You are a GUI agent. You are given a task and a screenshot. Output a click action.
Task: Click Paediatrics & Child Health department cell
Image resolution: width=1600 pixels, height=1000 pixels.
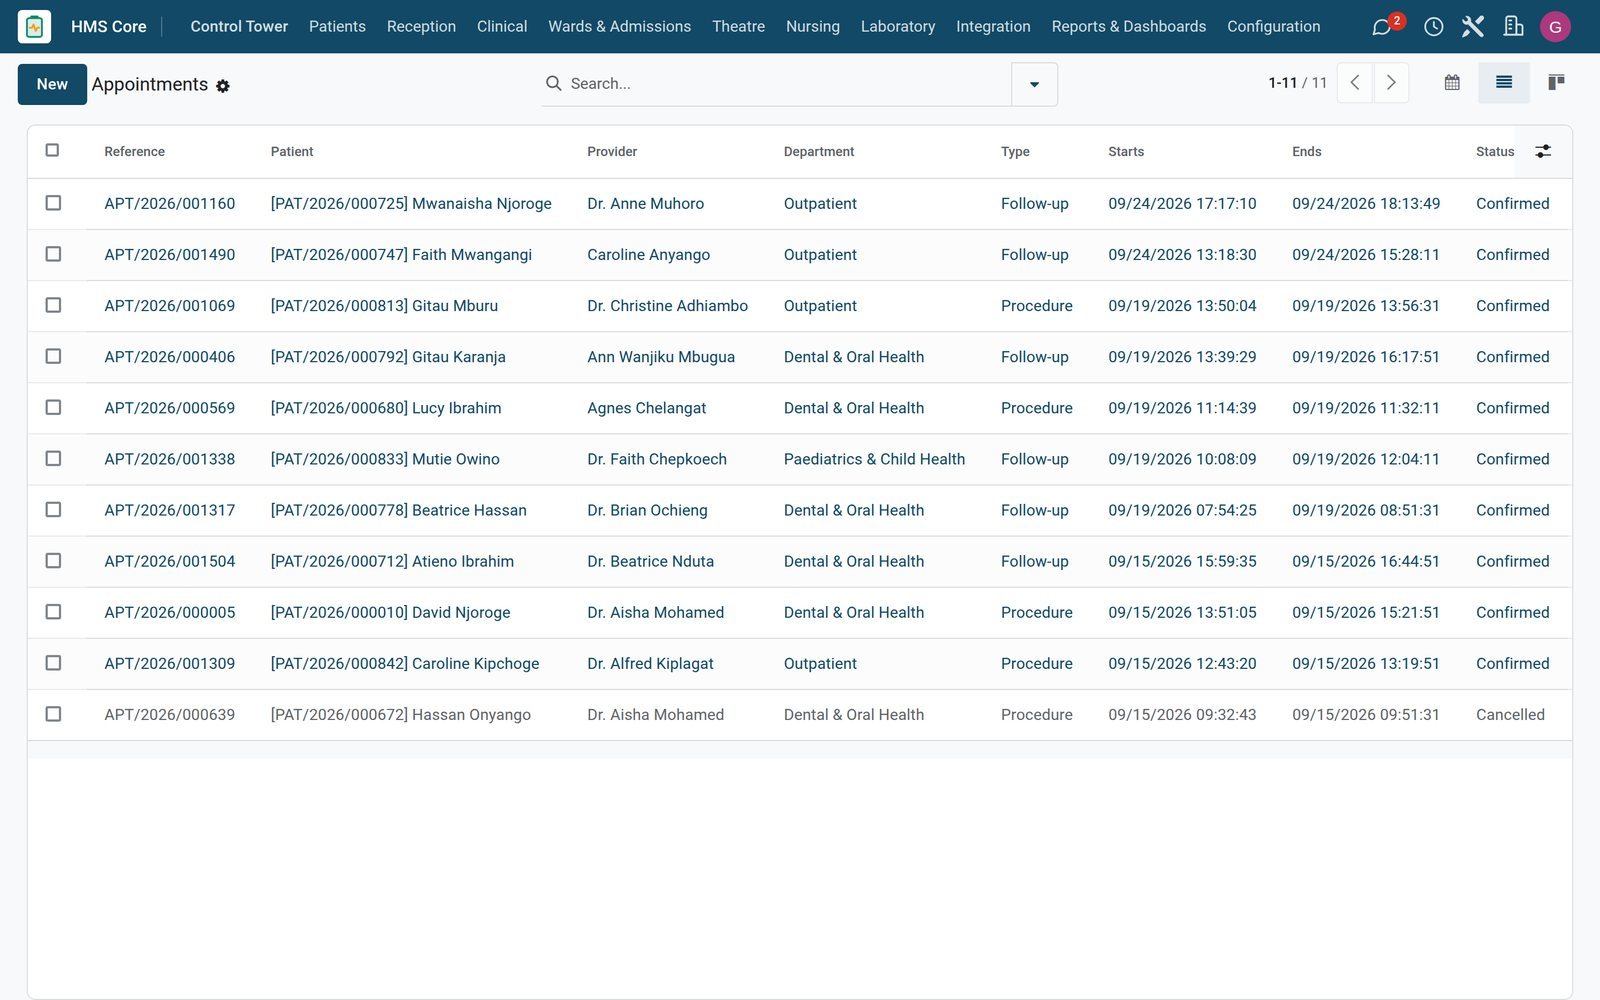pos(874,459)
